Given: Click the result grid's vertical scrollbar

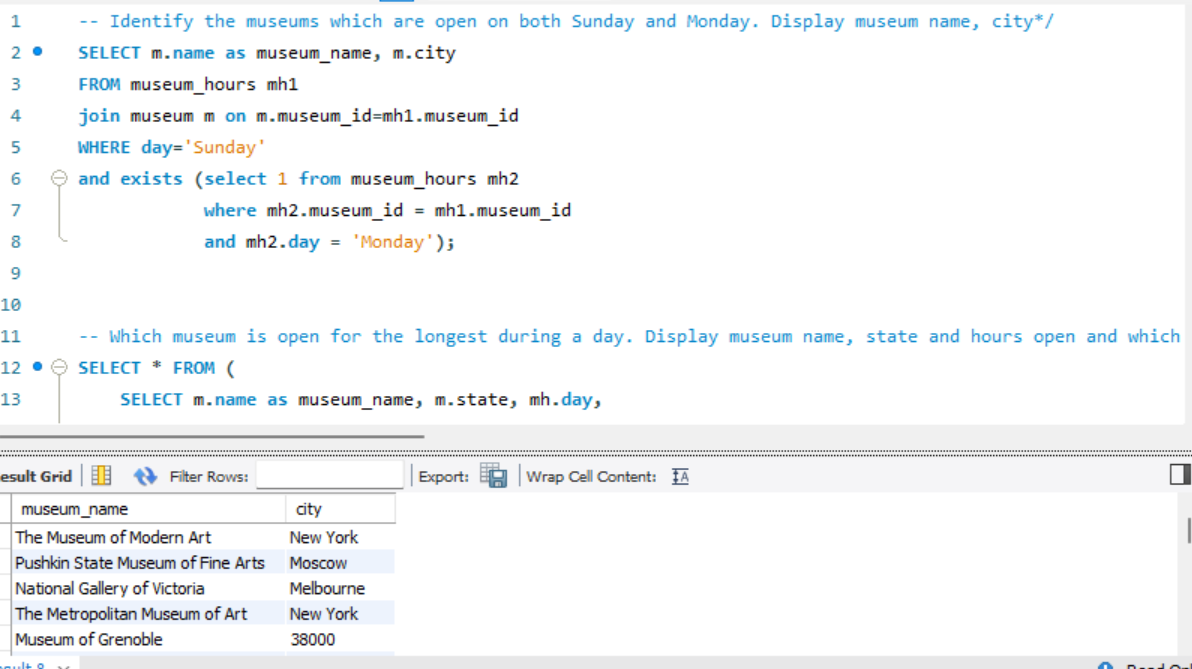Looking at the screenshot, I should tap(1187, 530).
